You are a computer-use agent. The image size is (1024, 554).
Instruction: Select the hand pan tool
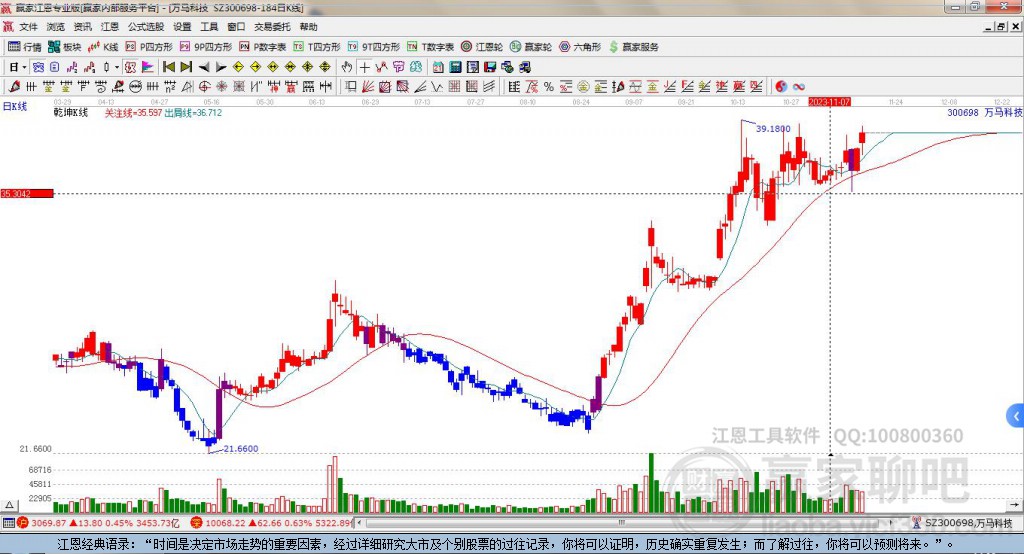coord(347,67)
